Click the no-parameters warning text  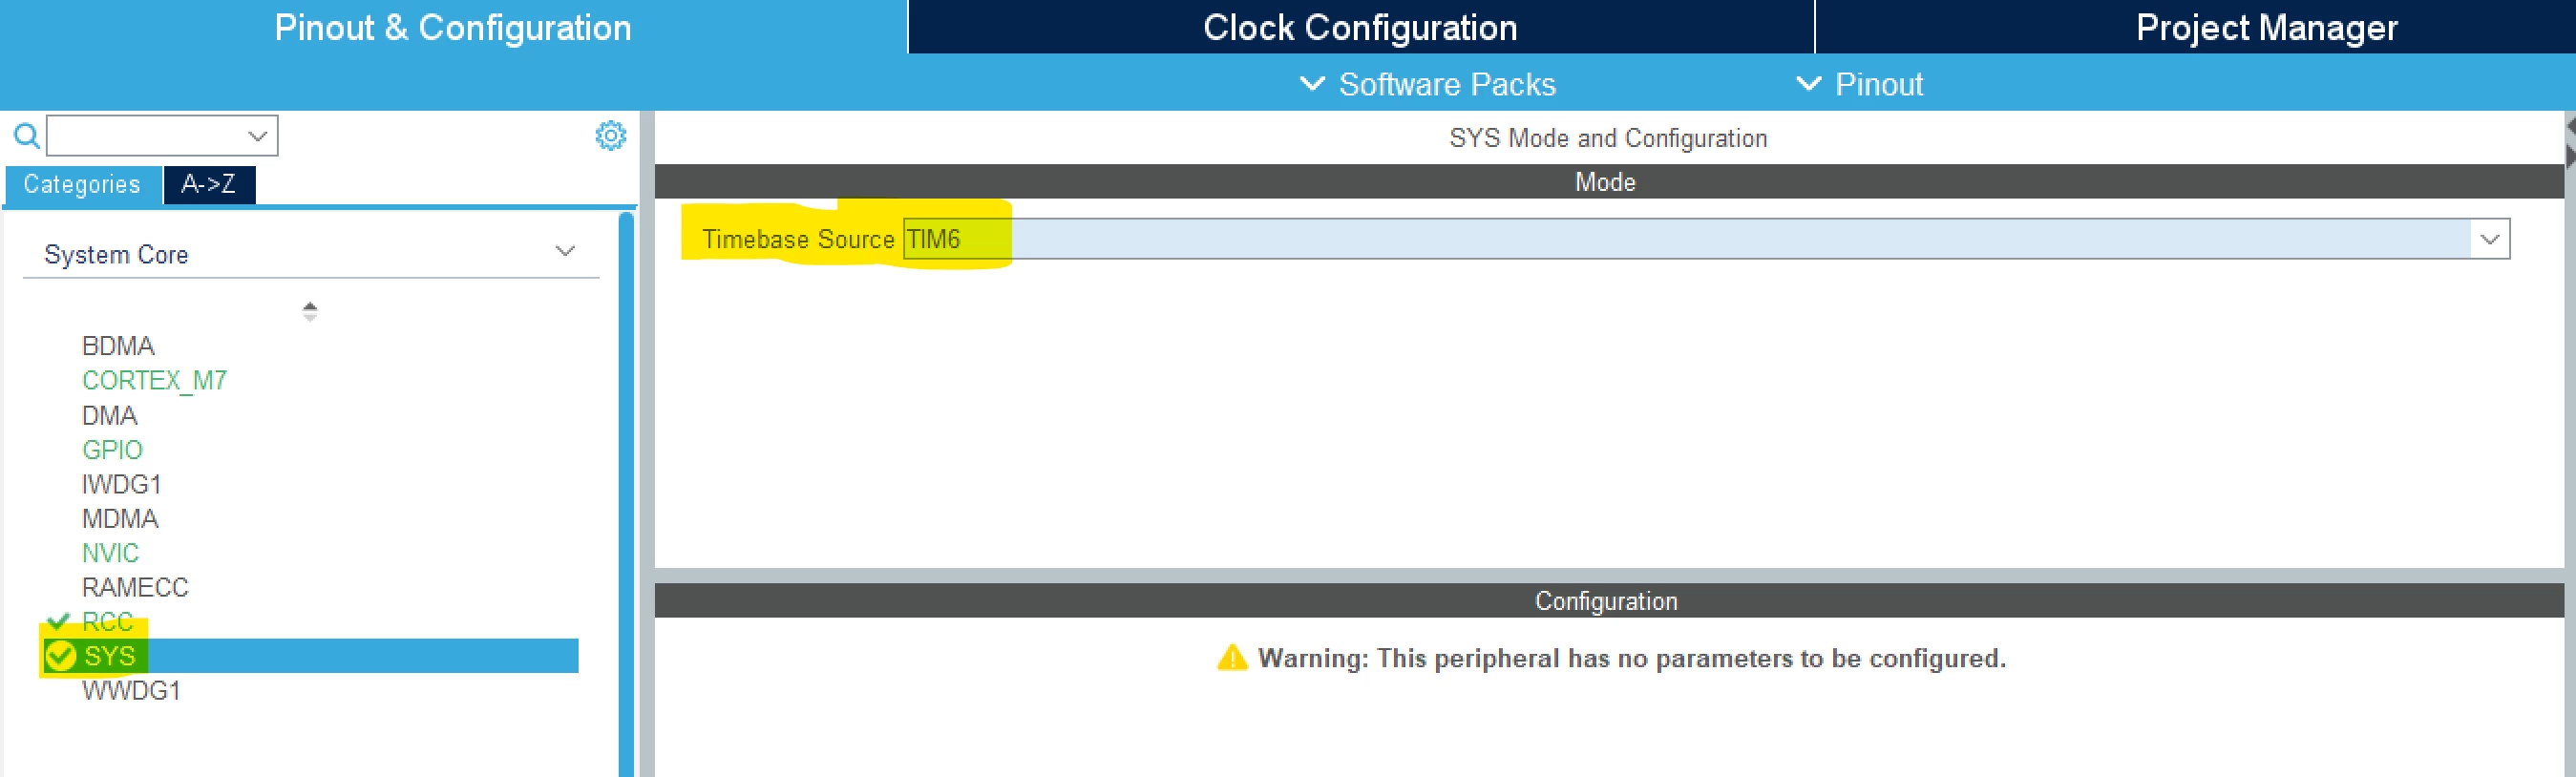pos(1632,658)
